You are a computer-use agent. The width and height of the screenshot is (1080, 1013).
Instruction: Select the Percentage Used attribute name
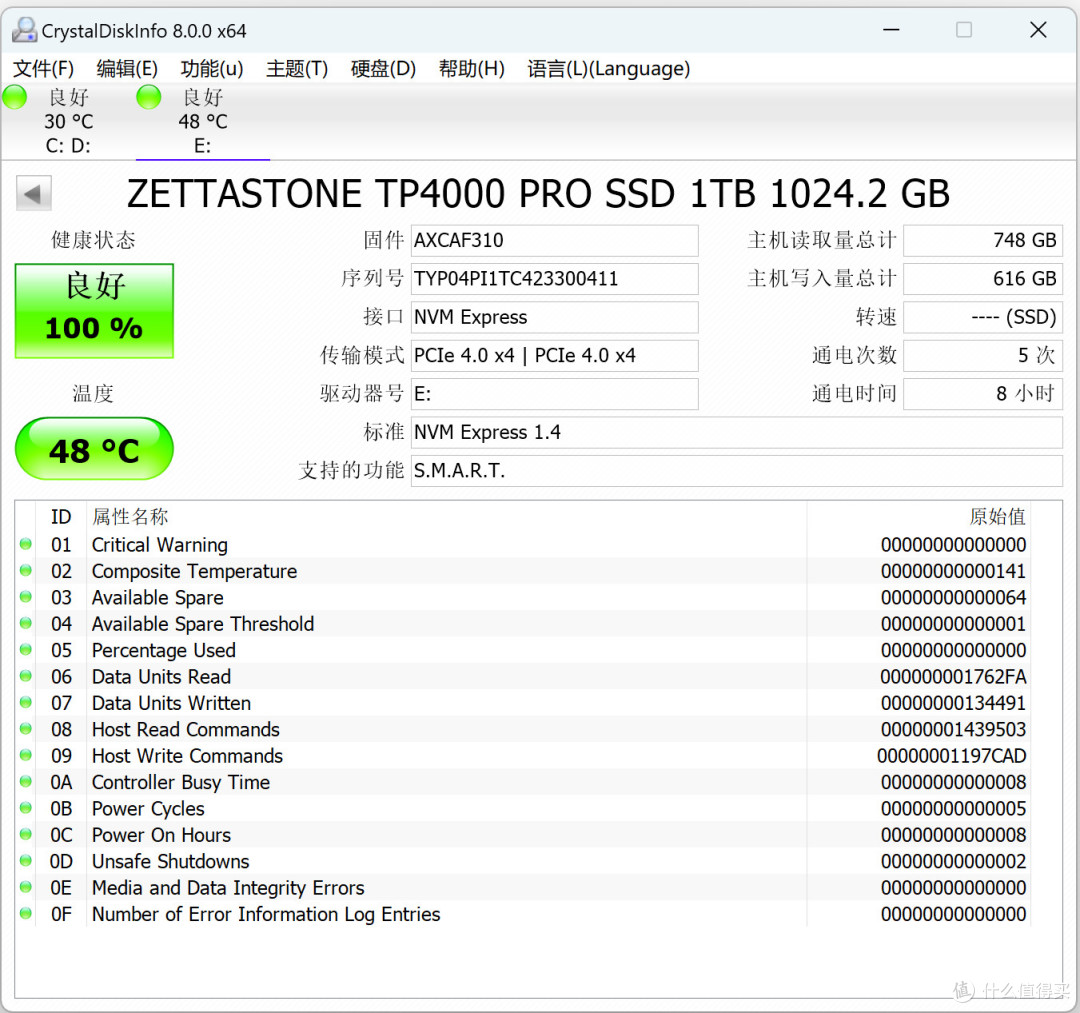tap(164, 650)
